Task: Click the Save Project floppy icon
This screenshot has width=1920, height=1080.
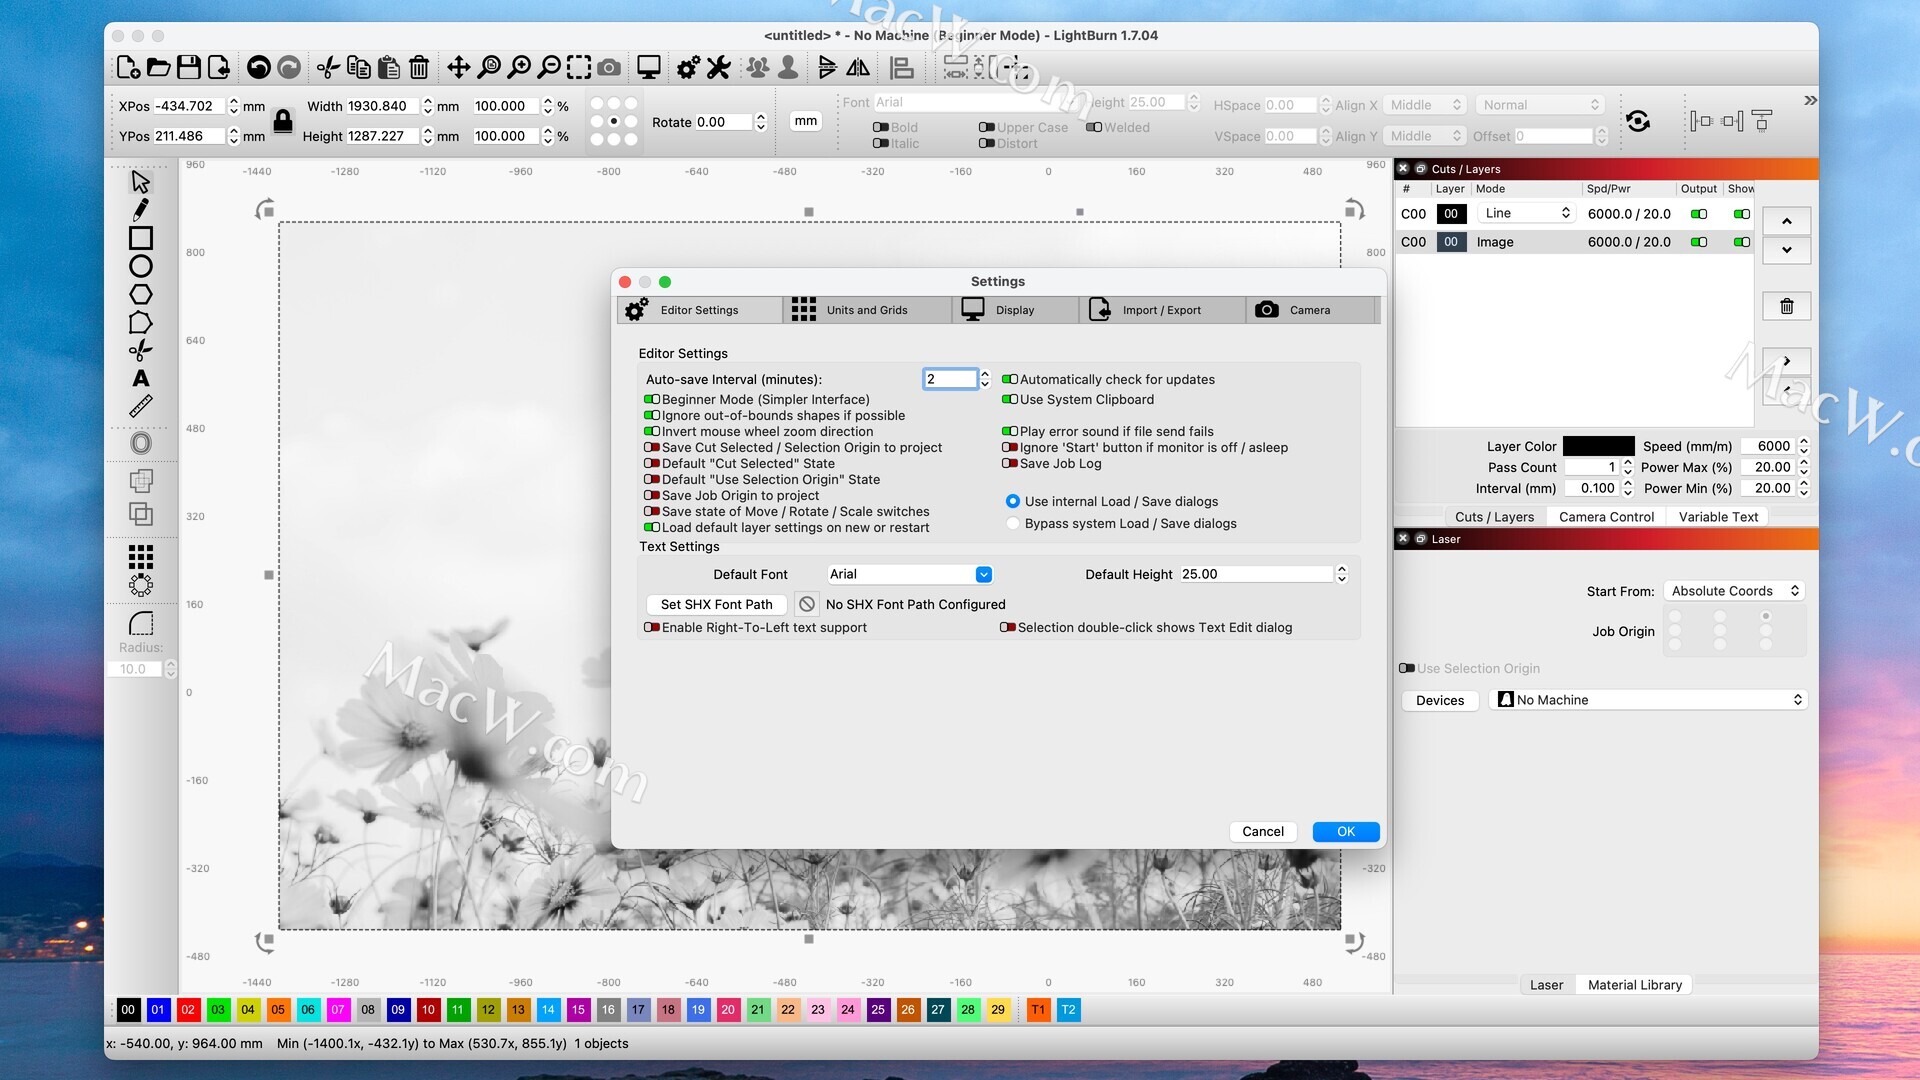Action: pos(188,67)
